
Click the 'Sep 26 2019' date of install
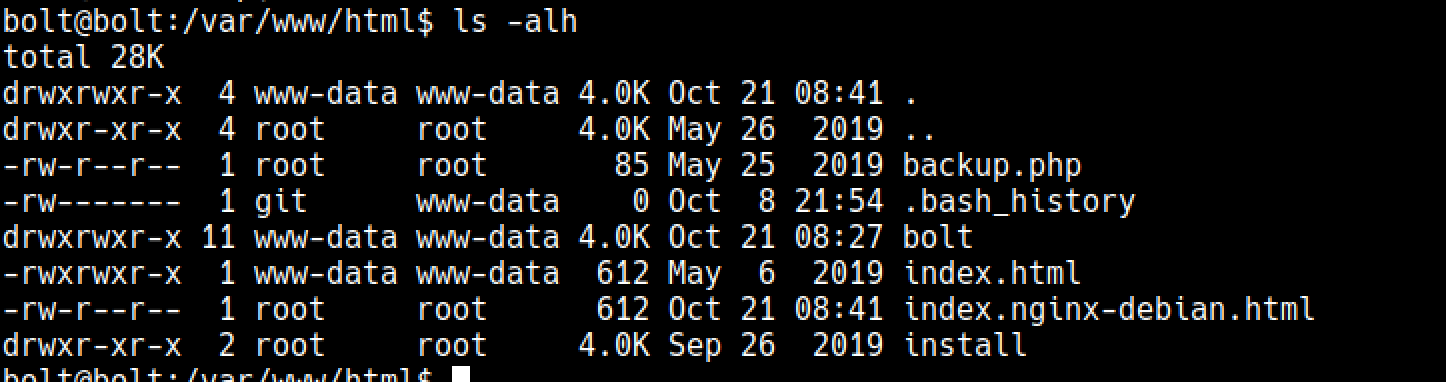pos(776,345)
